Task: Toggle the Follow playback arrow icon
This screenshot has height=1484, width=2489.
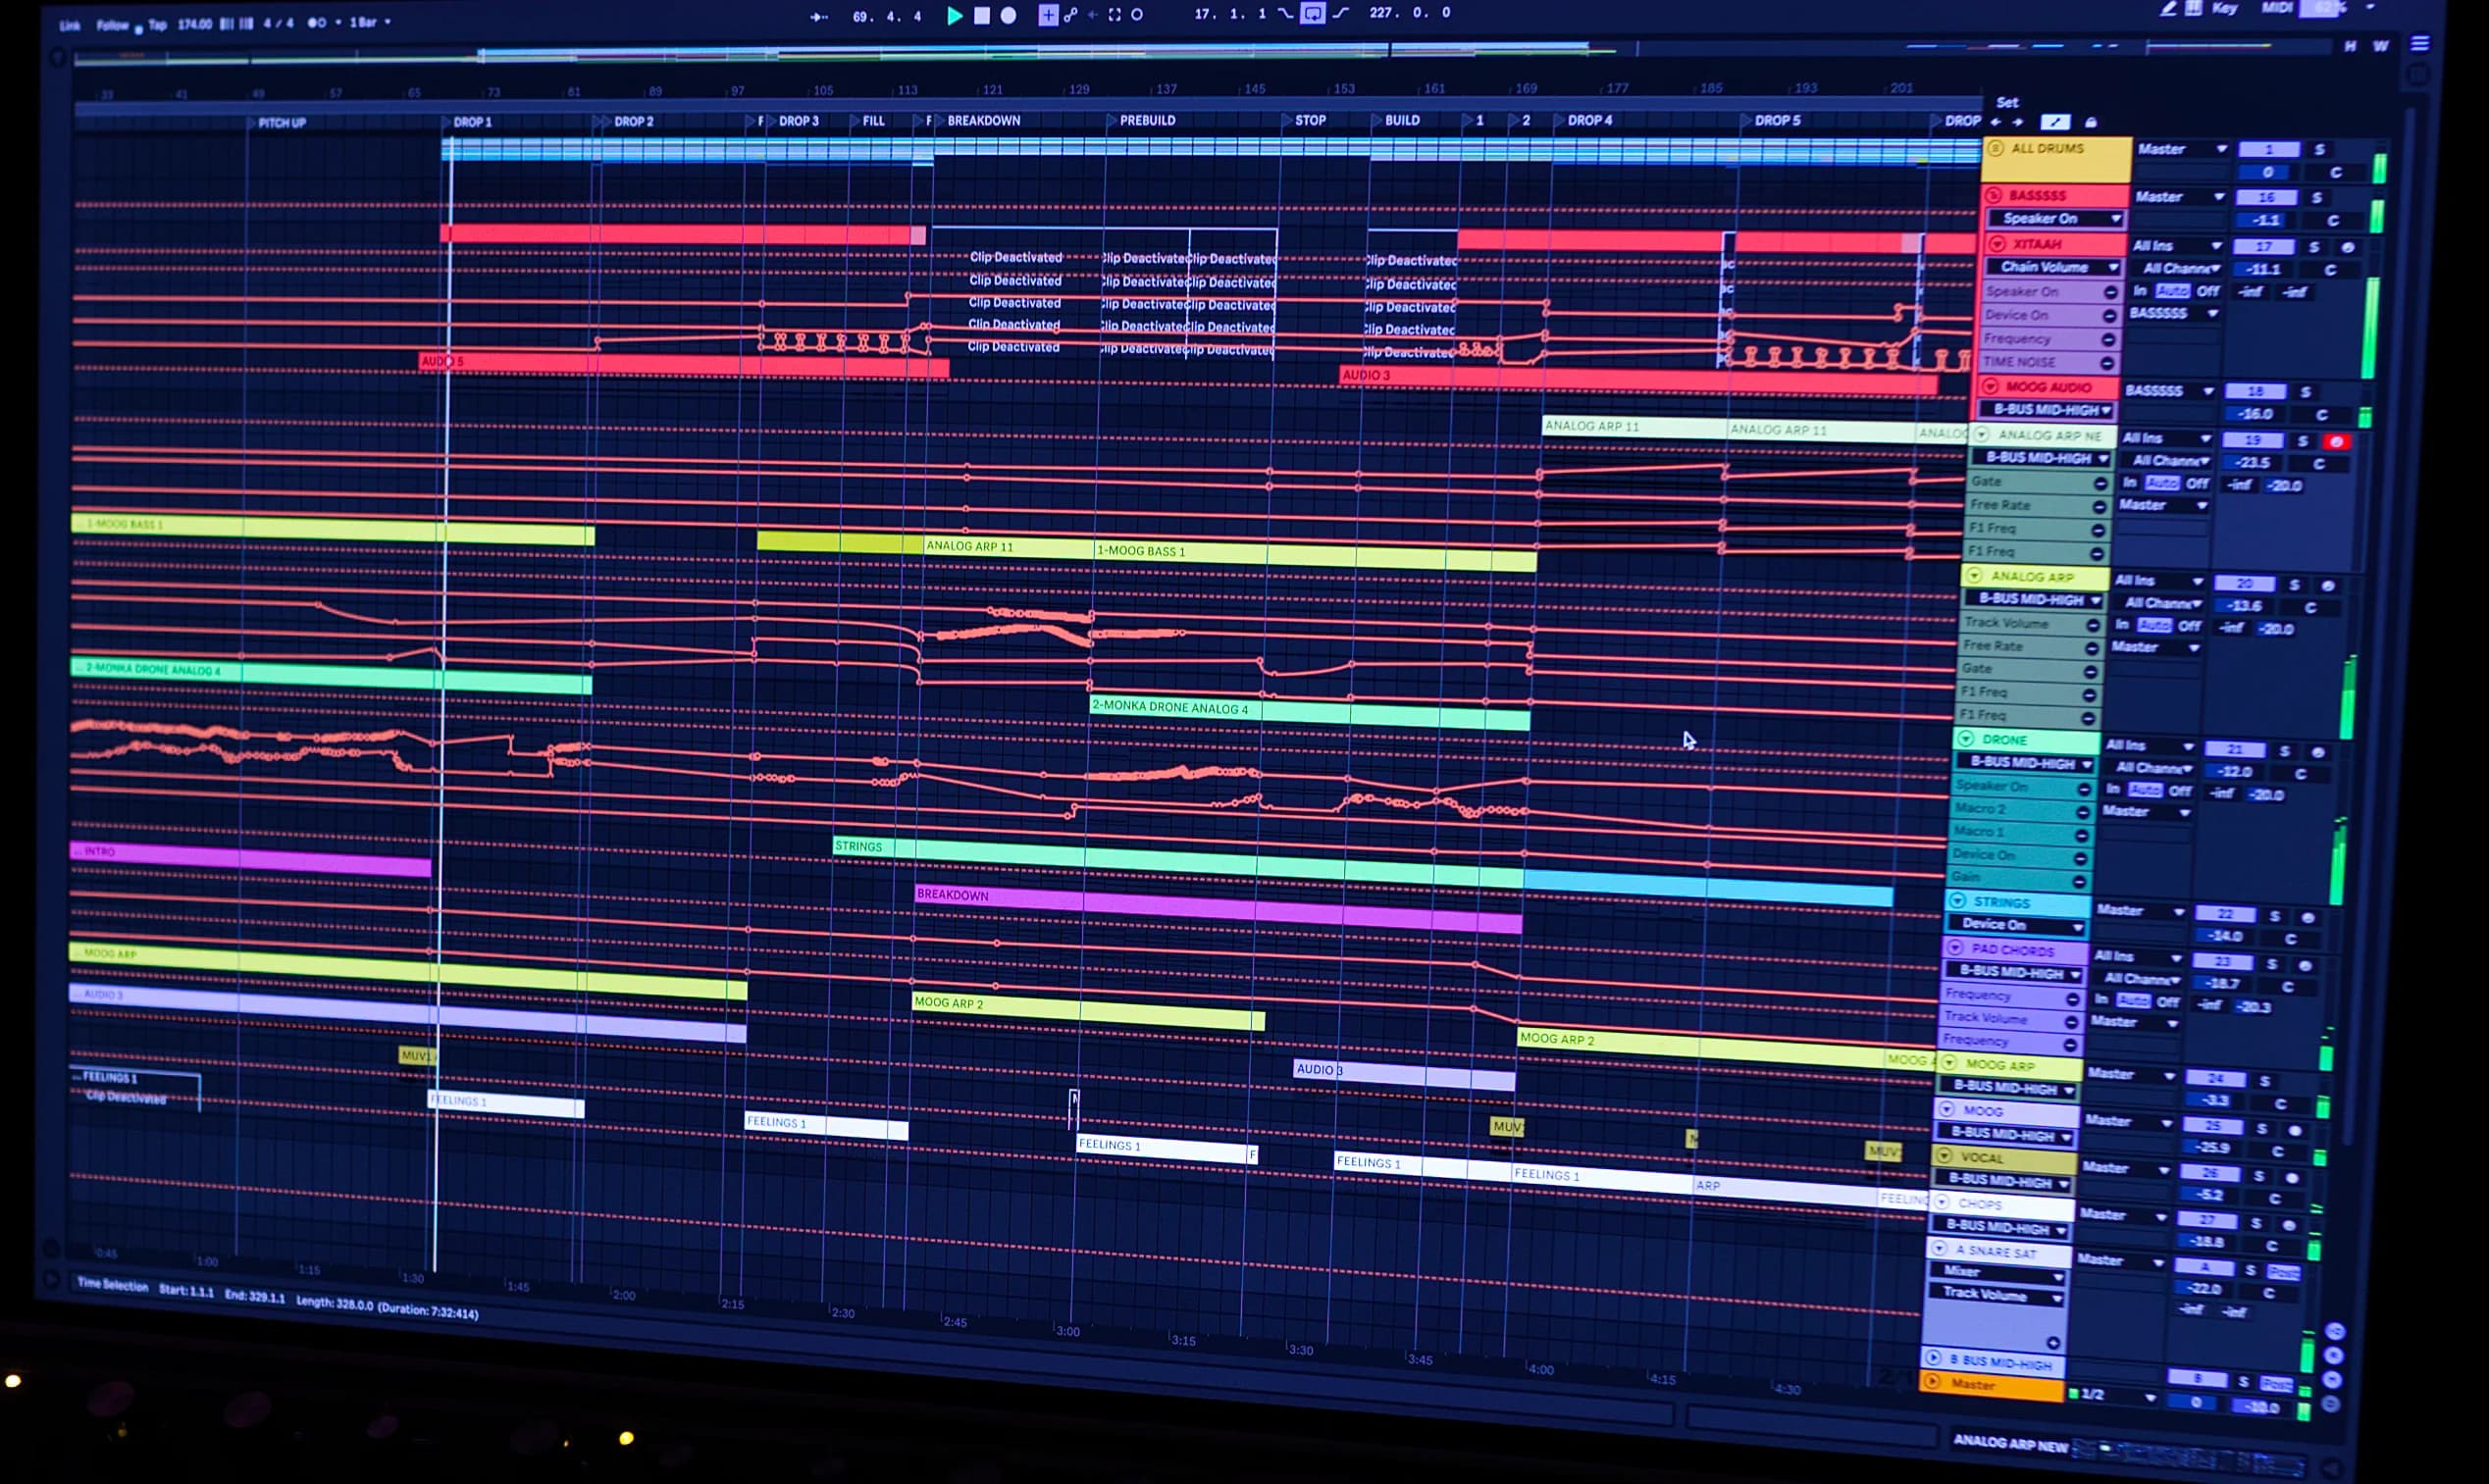Action: tap(818, 16)
